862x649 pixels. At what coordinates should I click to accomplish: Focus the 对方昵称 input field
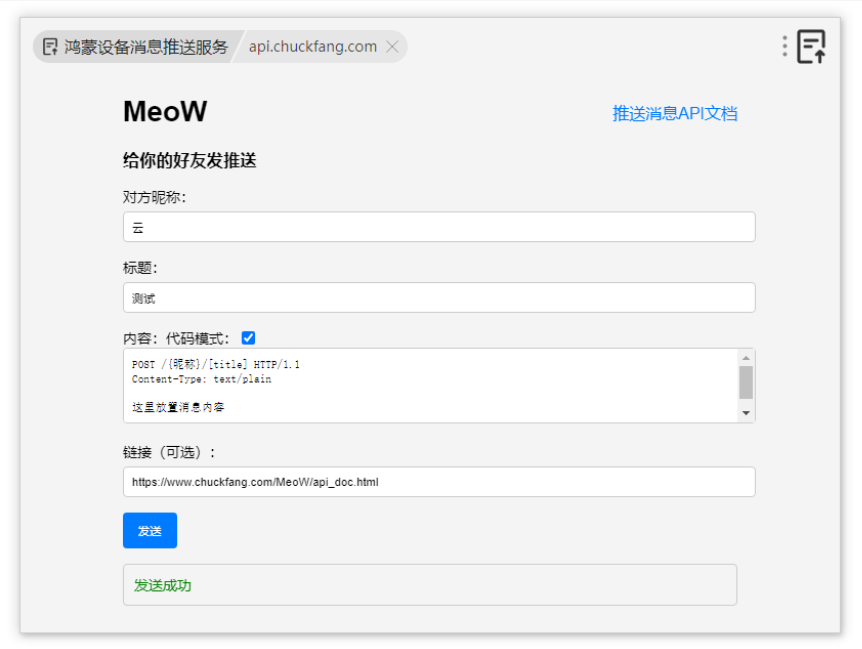click(439, 227)
